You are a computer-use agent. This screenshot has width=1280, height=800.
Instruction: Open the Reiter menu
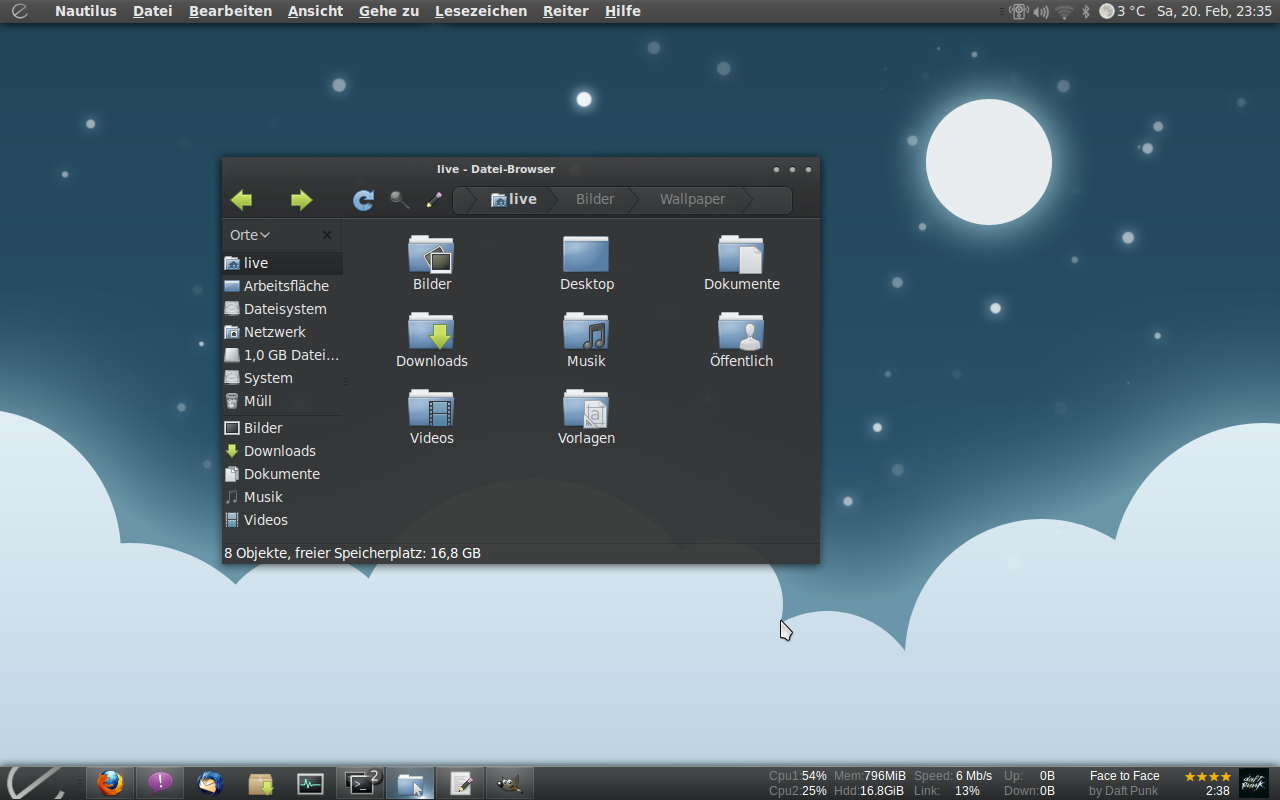click(x=566, y=11)
